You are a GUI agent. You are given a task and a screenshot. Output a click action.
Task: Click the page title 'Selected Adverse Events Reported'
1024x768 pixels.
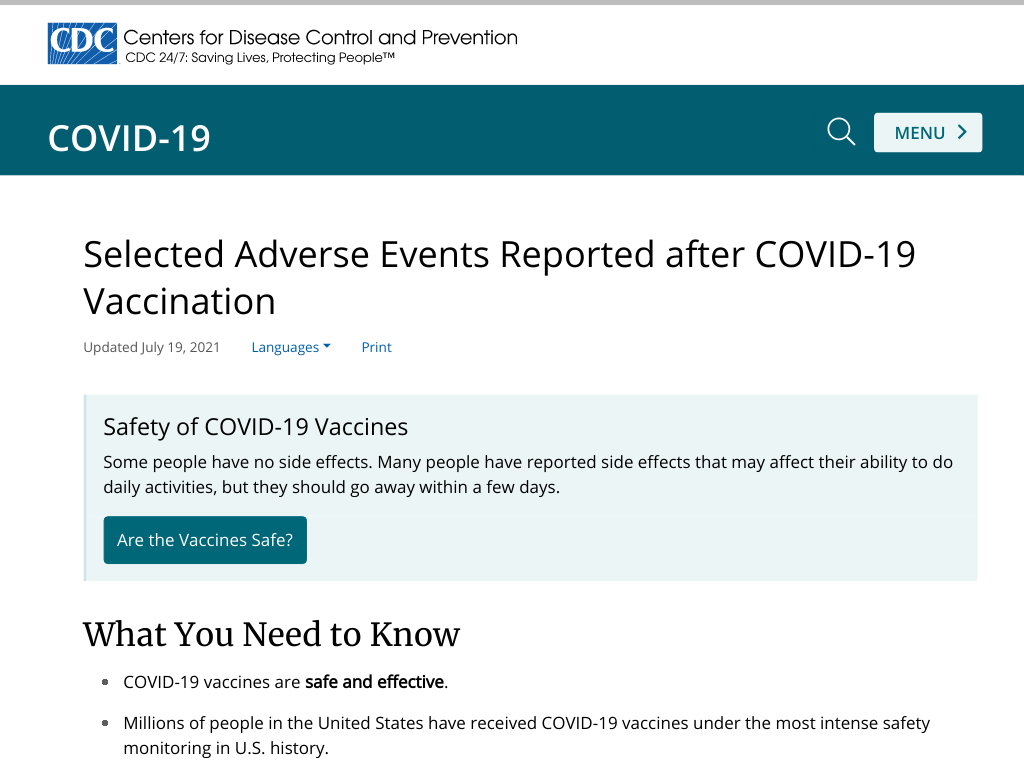pos(499,278)
